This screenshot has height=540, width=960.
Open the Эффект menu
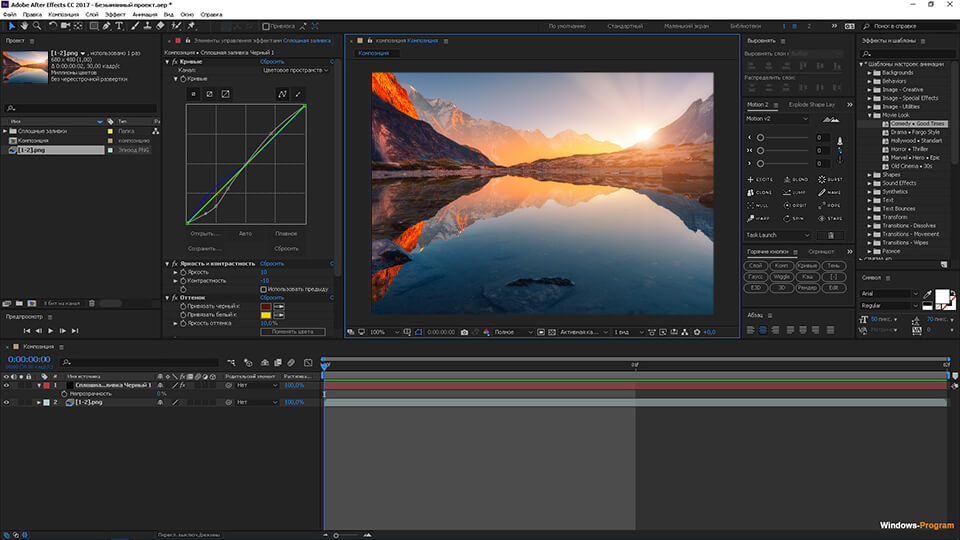click(x=115, y=15)
